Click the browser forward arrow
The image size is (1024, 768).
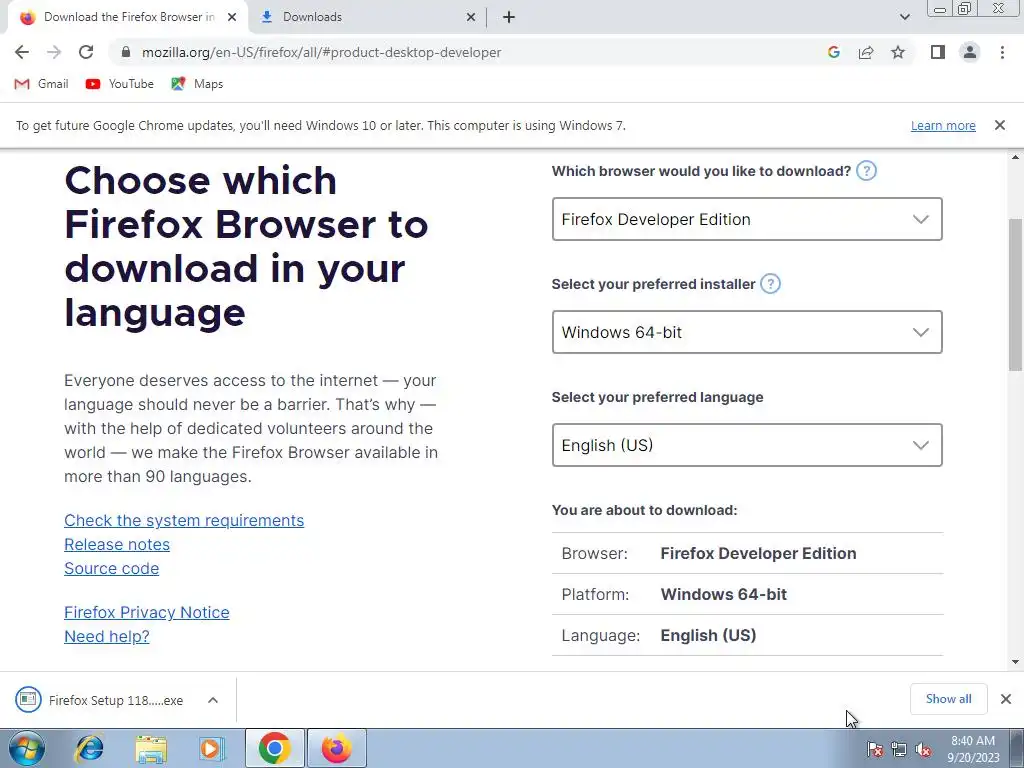54,52
